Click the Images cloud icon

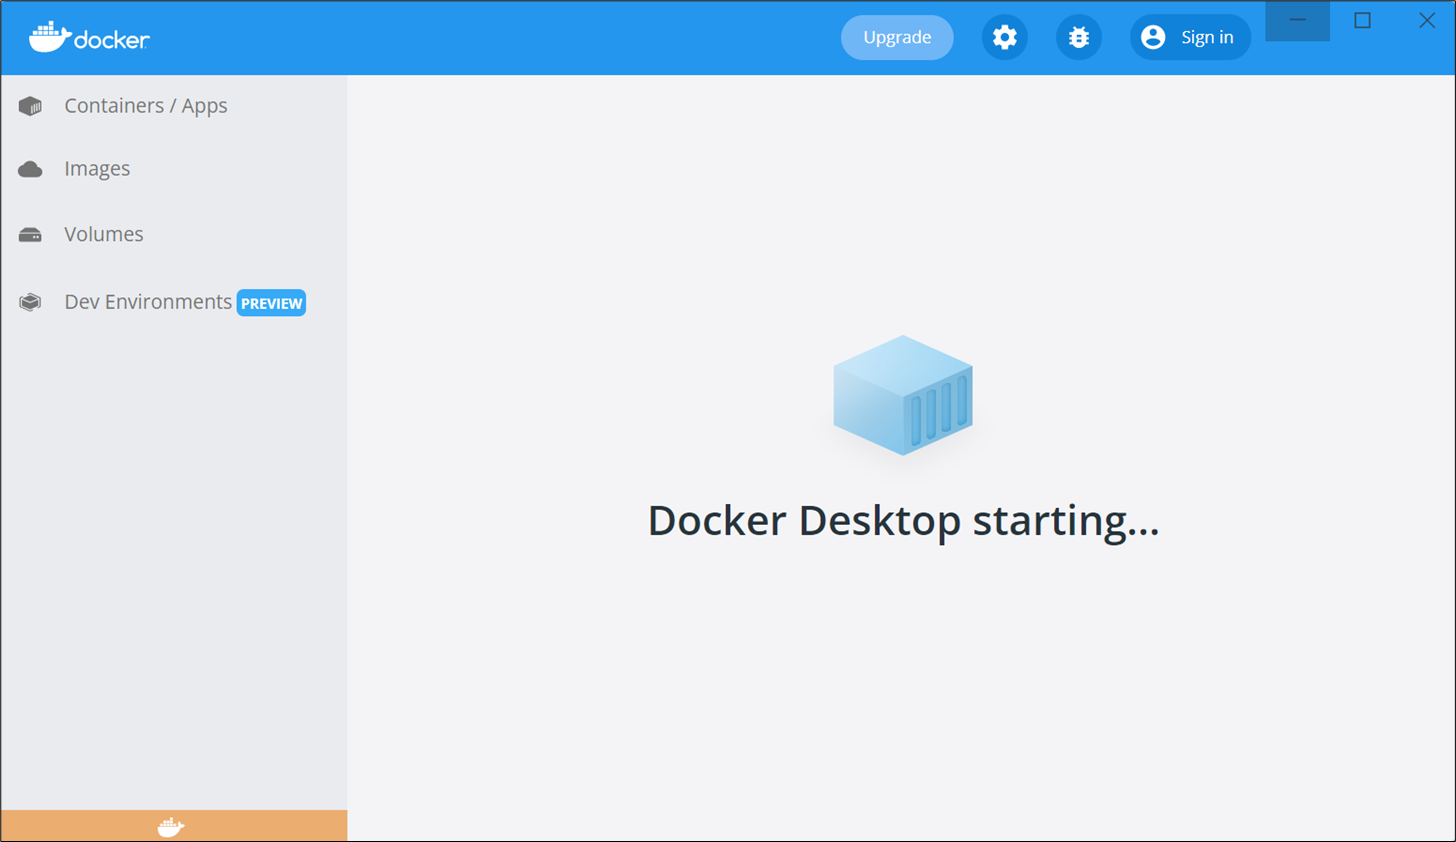[x=30, y=169]
